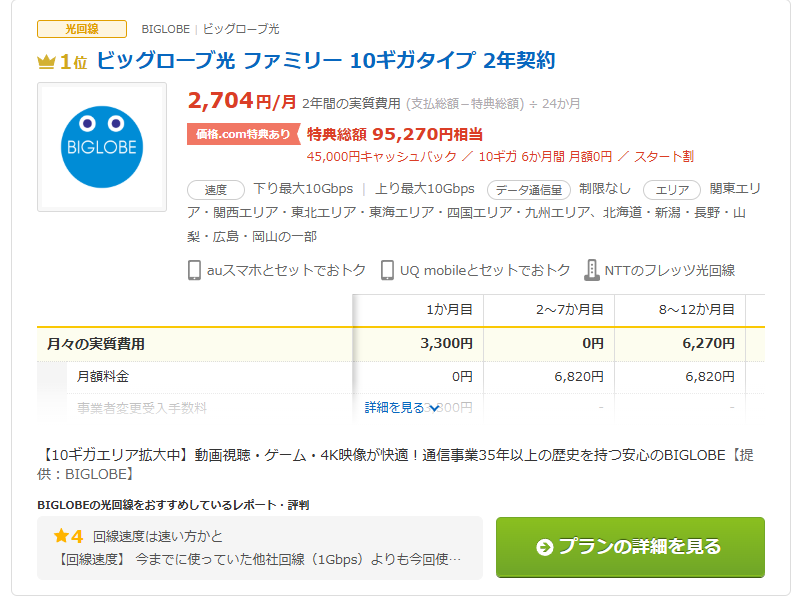
Task: Click the ビッグローブ光 service name text
Action: (241, 29)
